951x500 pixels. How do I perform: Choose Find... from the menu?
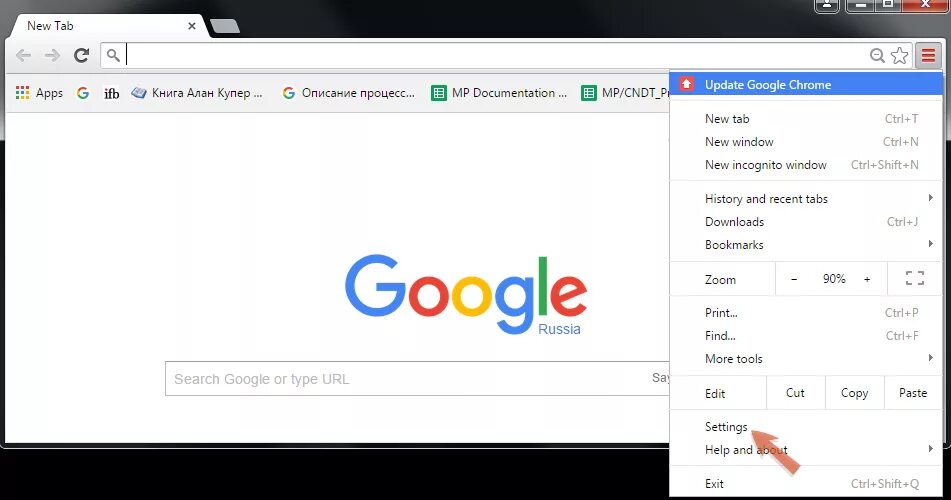click(806, 336)
